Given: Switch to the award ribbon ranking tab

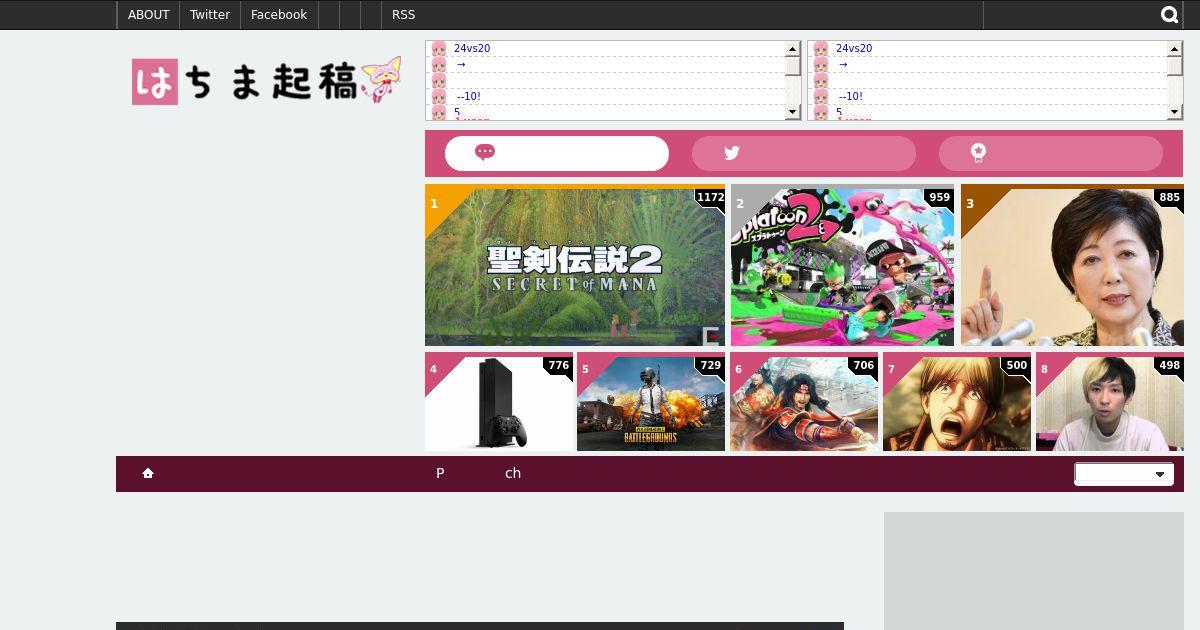Looking at the screenshot, I should 1051,153.
